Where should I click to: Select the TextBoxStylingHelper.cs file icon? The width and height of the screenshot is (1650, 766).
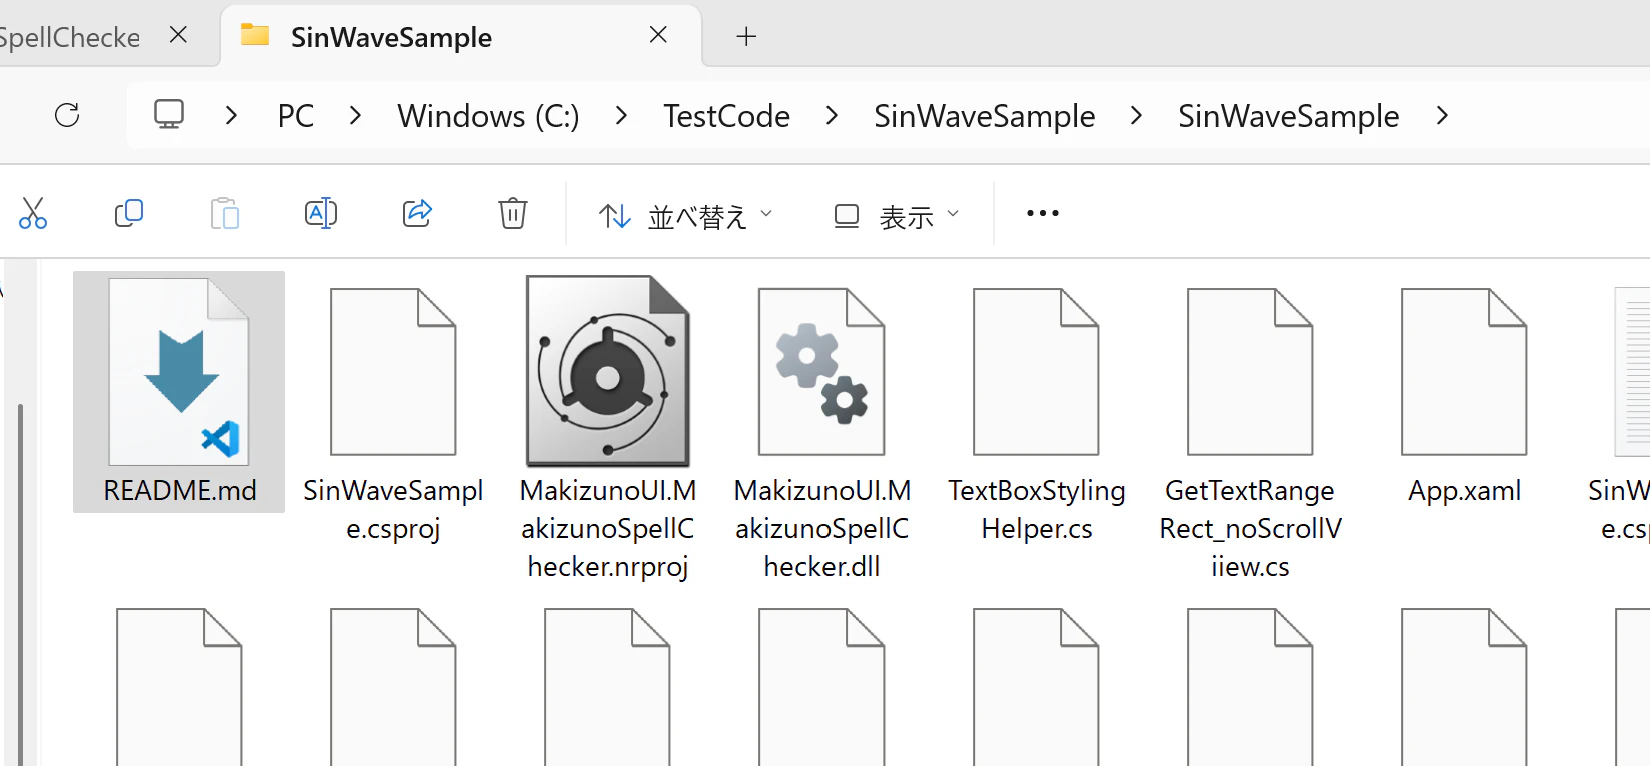1036,372
